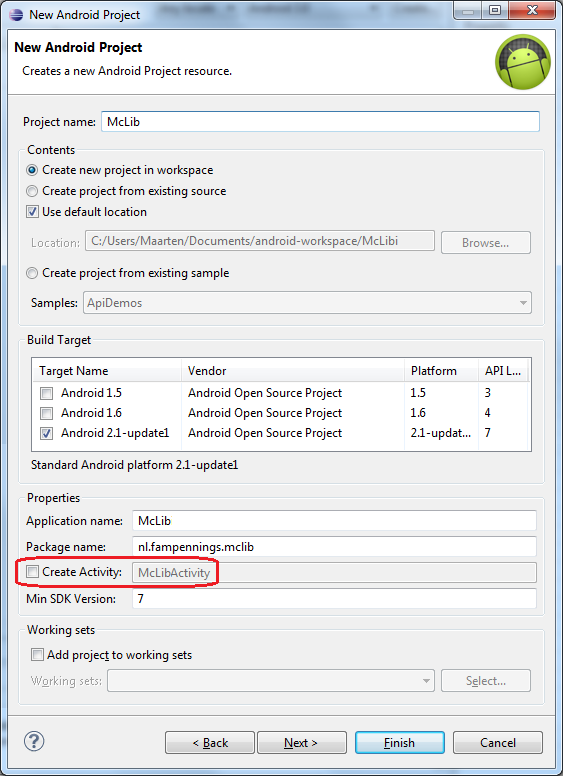This screenshot has height=776, width=563.
Task: Click the Finish button
Action: tap(399, 742)
